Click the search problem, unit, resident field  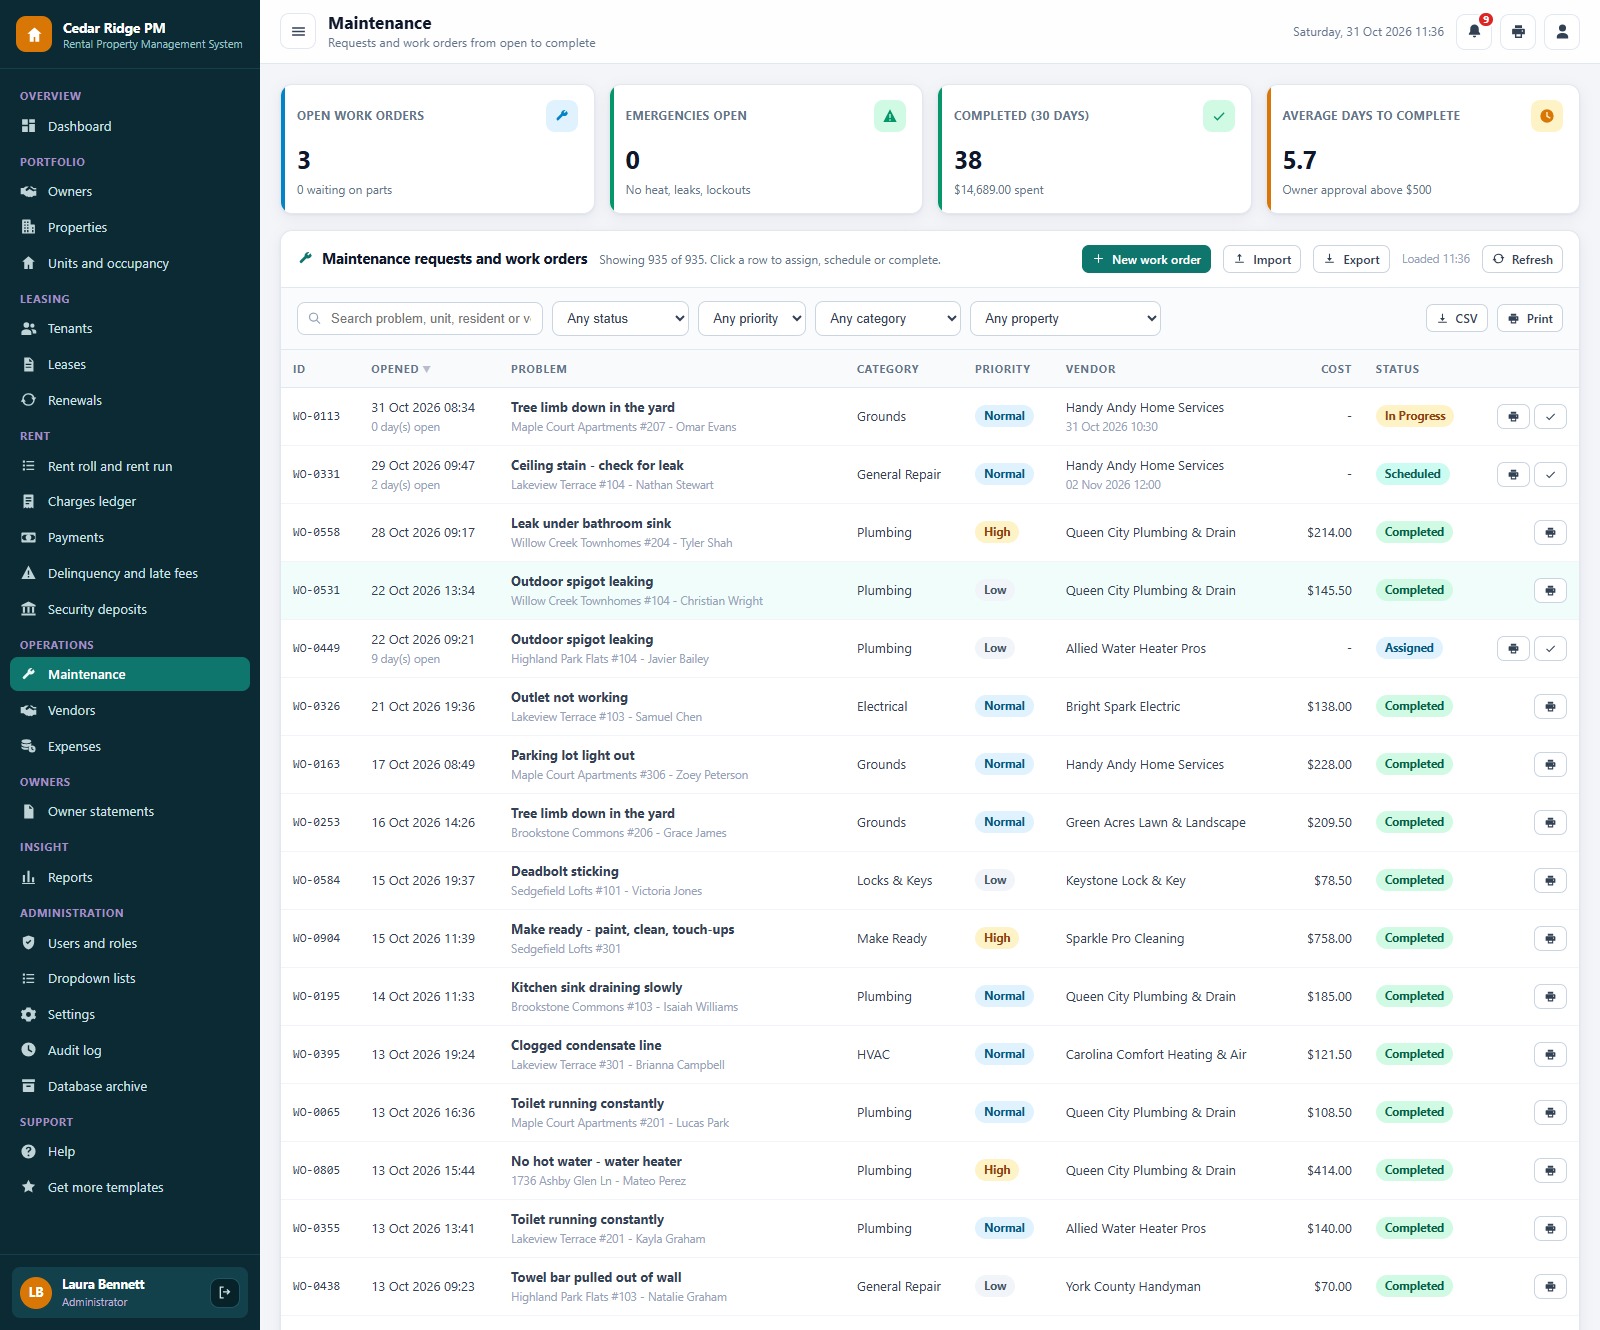coord(420,319)
